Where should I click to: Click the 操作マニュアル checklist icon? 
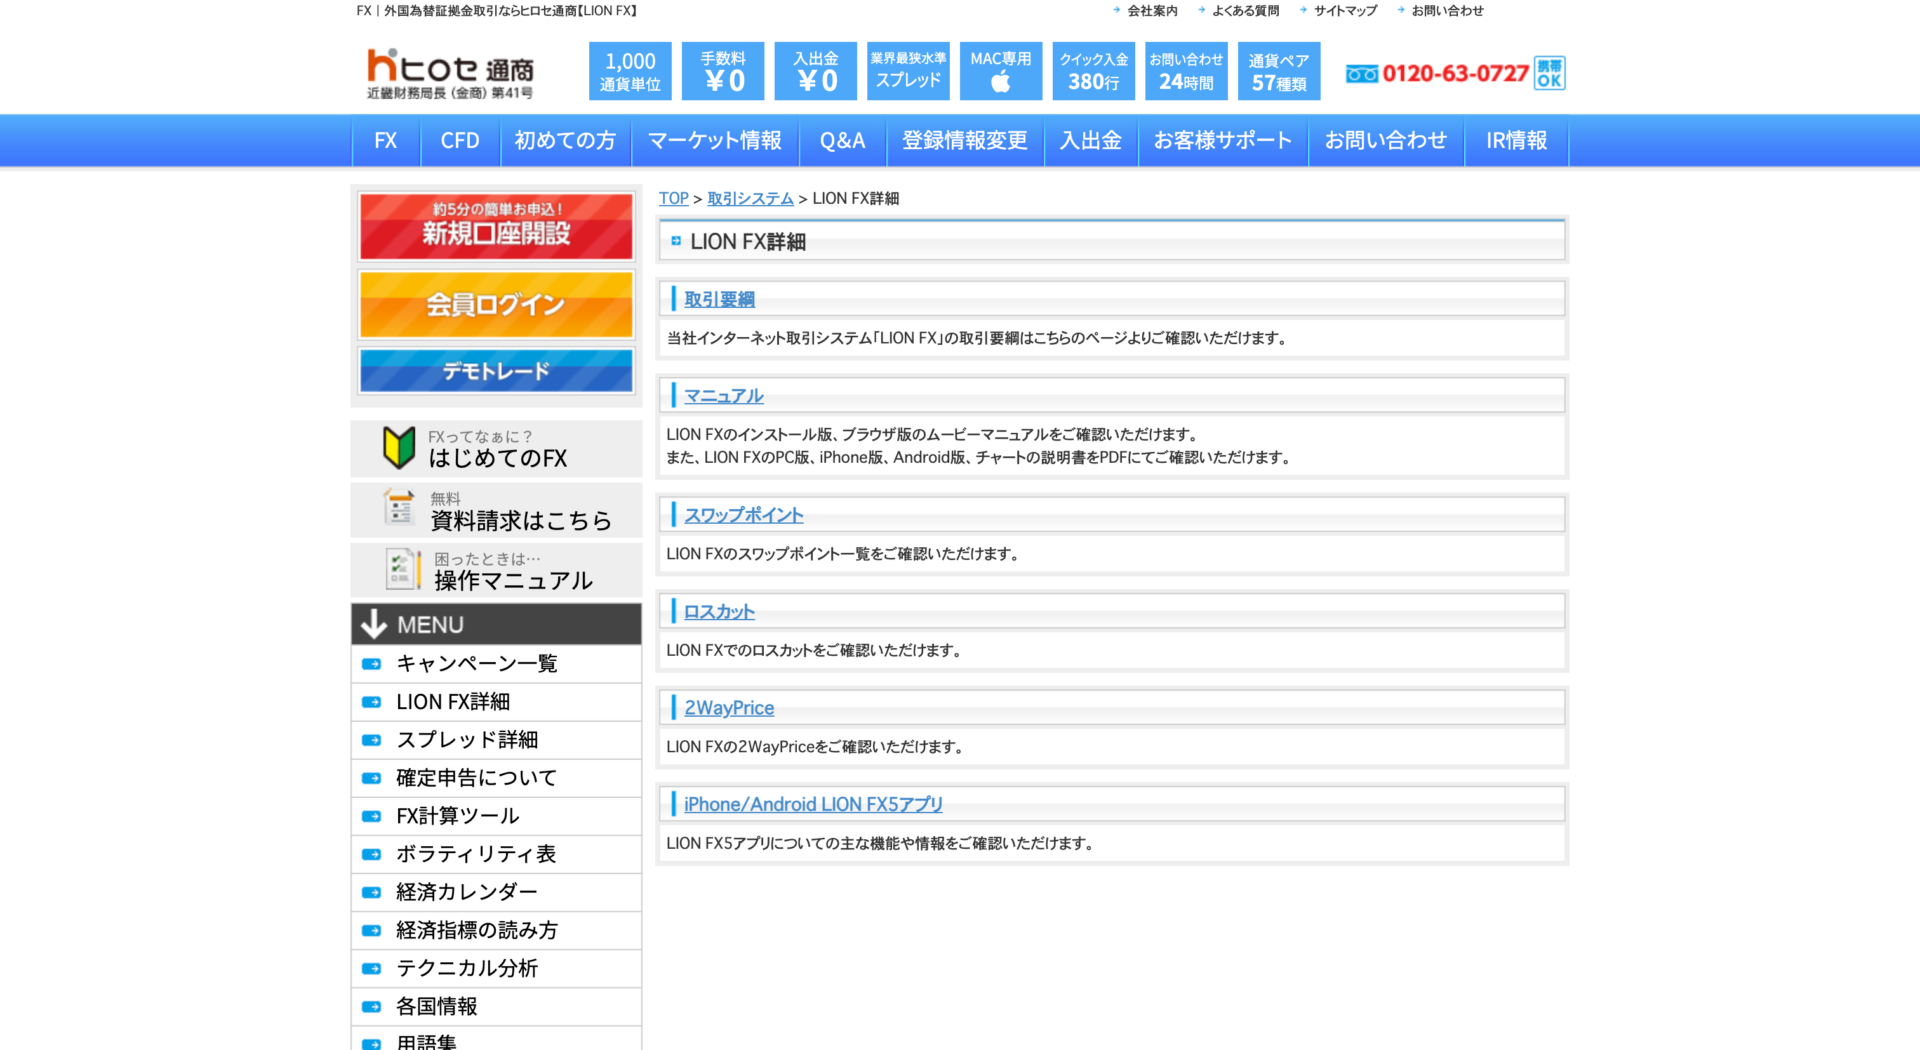click(x=403, y=569)
